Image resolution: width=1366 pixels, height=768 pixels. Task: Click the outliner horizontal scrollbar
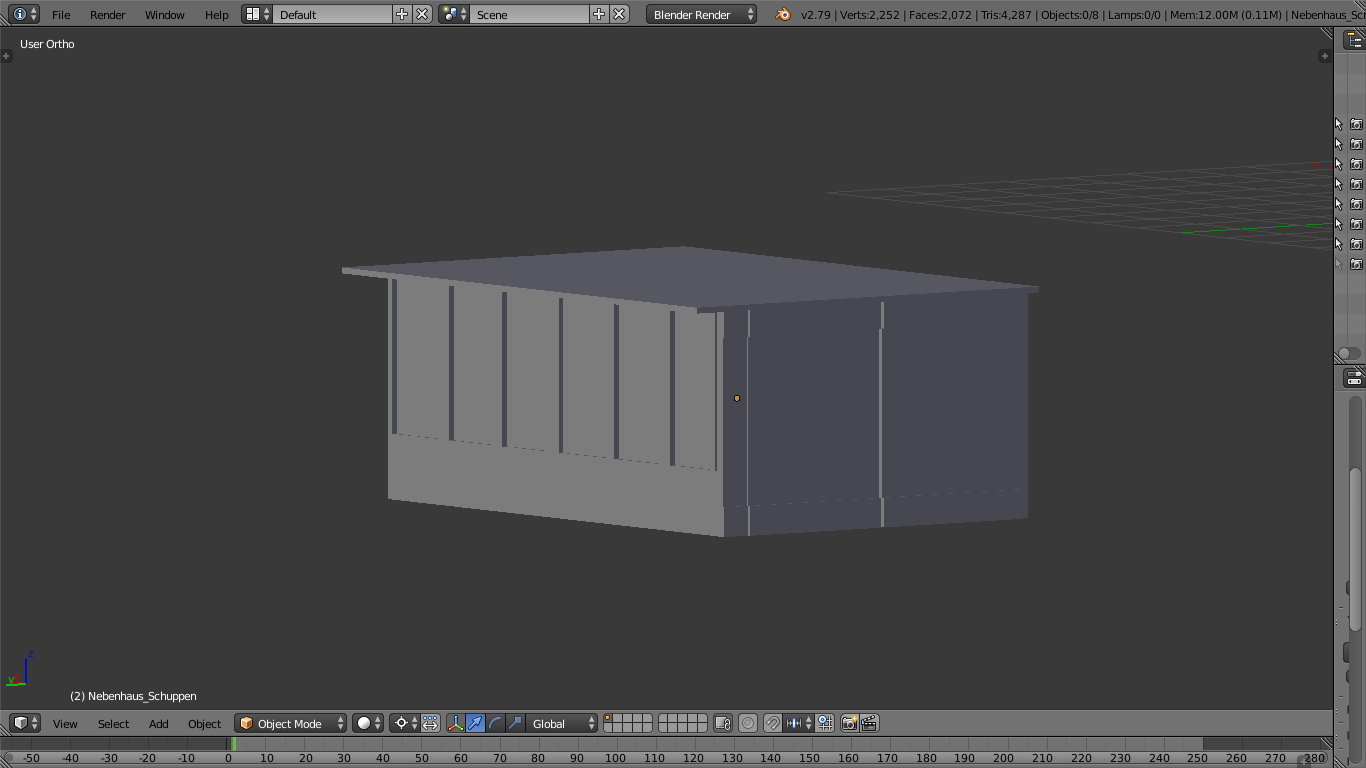click(x=1349, y=353)
